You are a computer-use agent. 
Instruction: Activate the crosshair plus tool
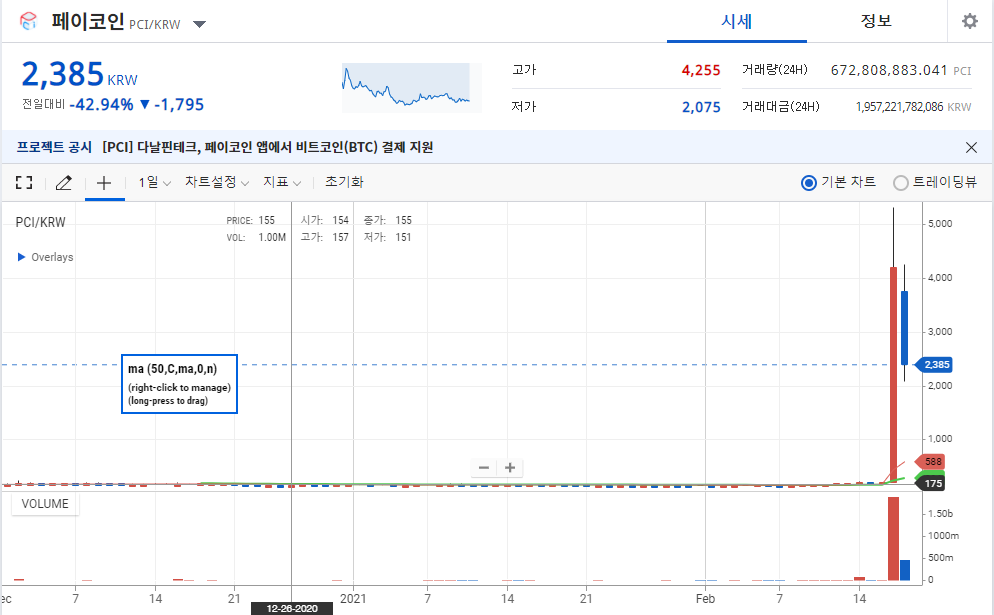click(x=104, y=183)
